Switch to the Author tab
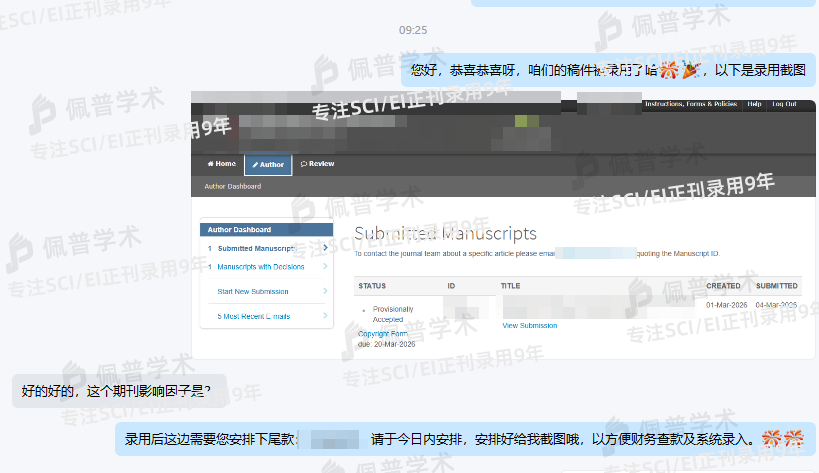819x473 pixels. [268, 164]
